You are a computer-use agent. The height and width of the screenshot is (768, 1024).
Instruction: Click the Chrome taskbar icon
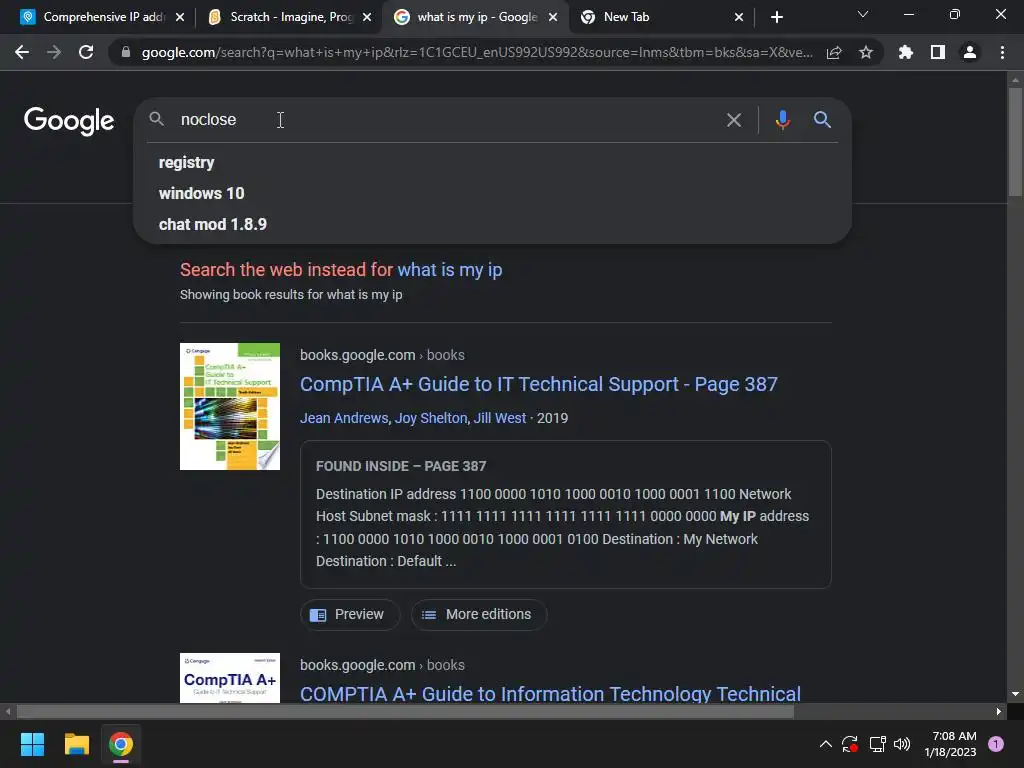coord(121,744)
